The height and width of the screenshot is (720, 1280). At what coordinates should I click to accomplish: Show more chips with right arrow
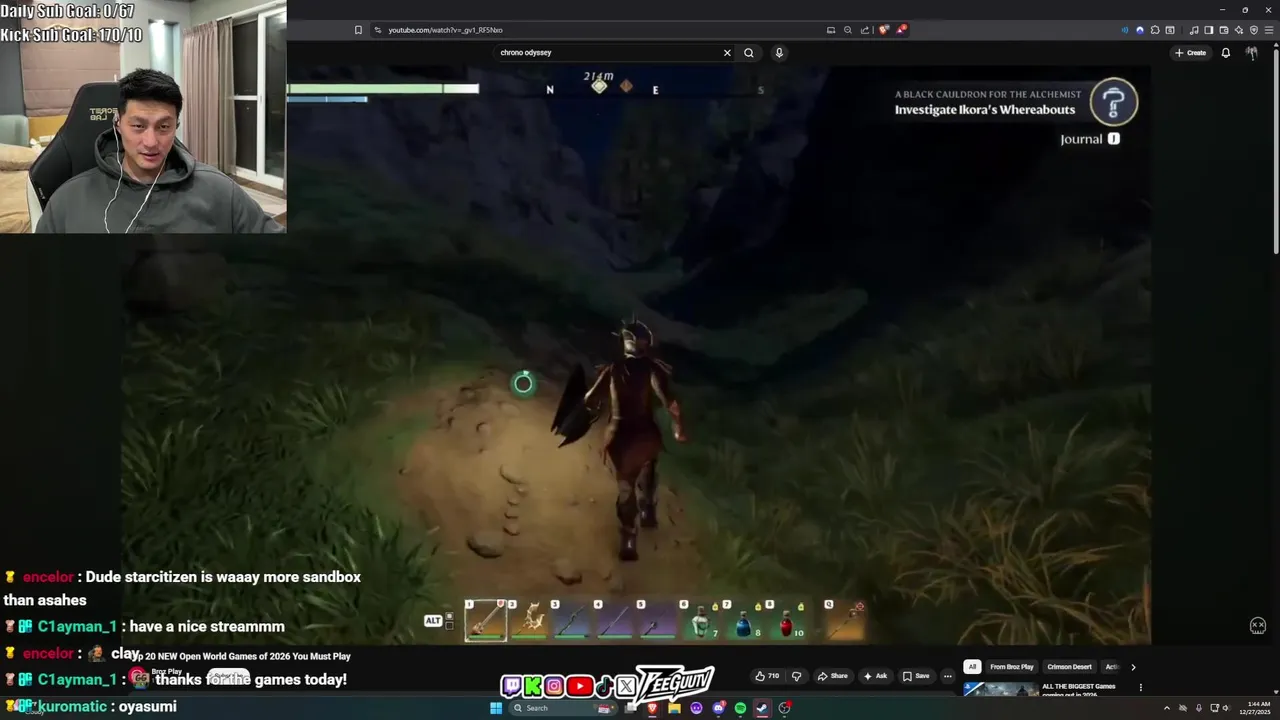pyautogui.click(x=1133, y=667)
